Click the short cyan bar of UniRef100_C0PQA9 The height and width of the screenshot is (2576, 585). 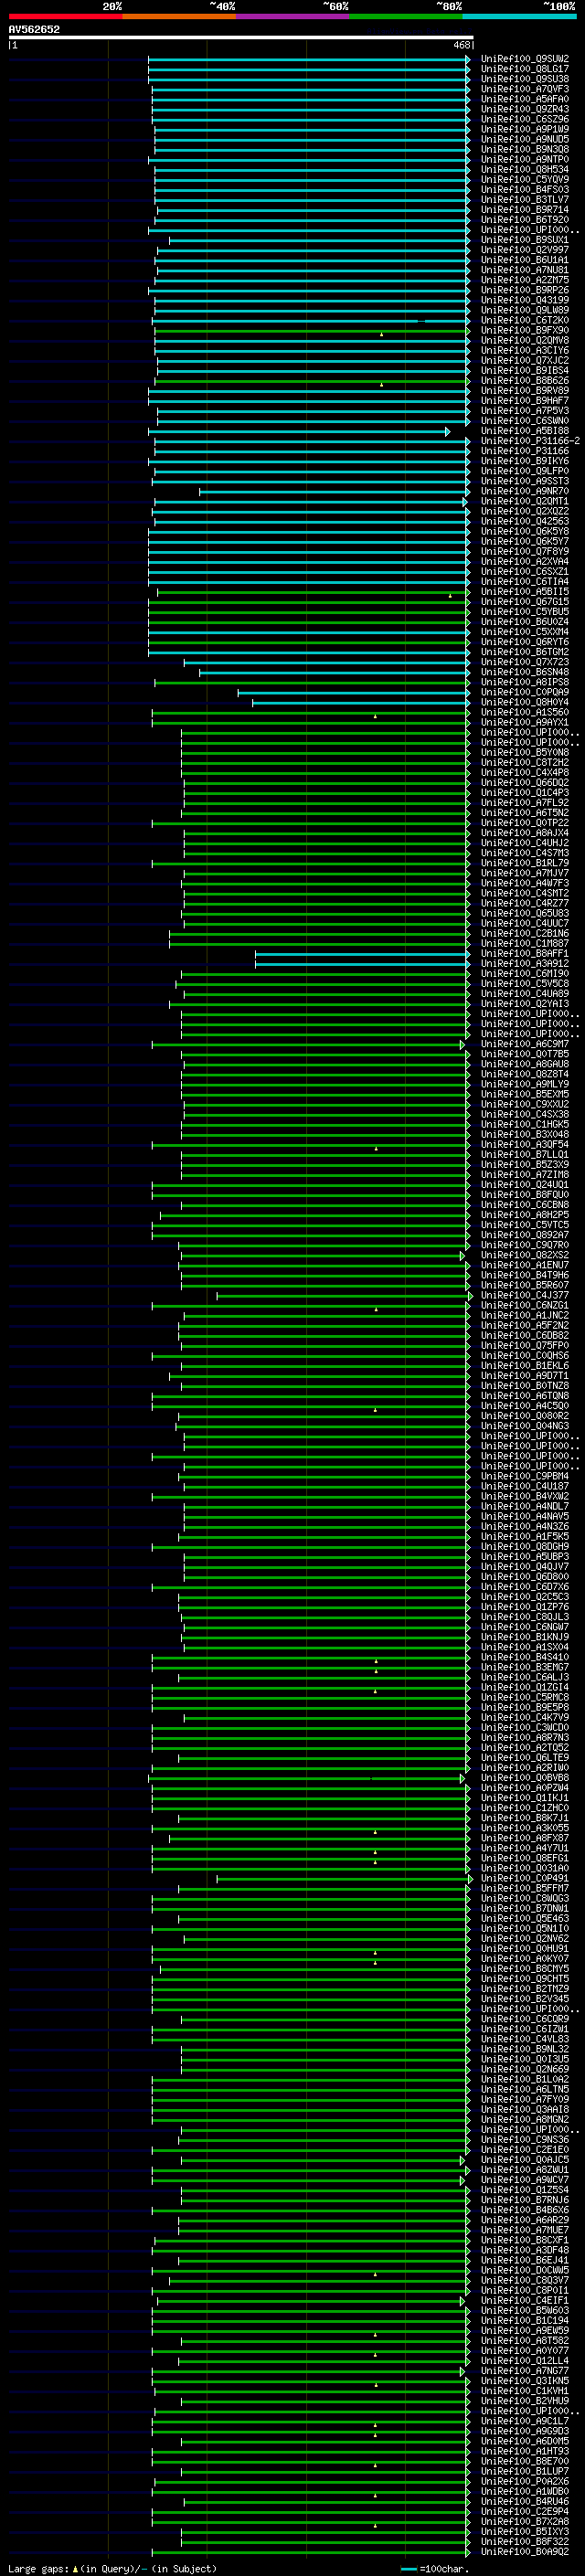pos(354,692)
